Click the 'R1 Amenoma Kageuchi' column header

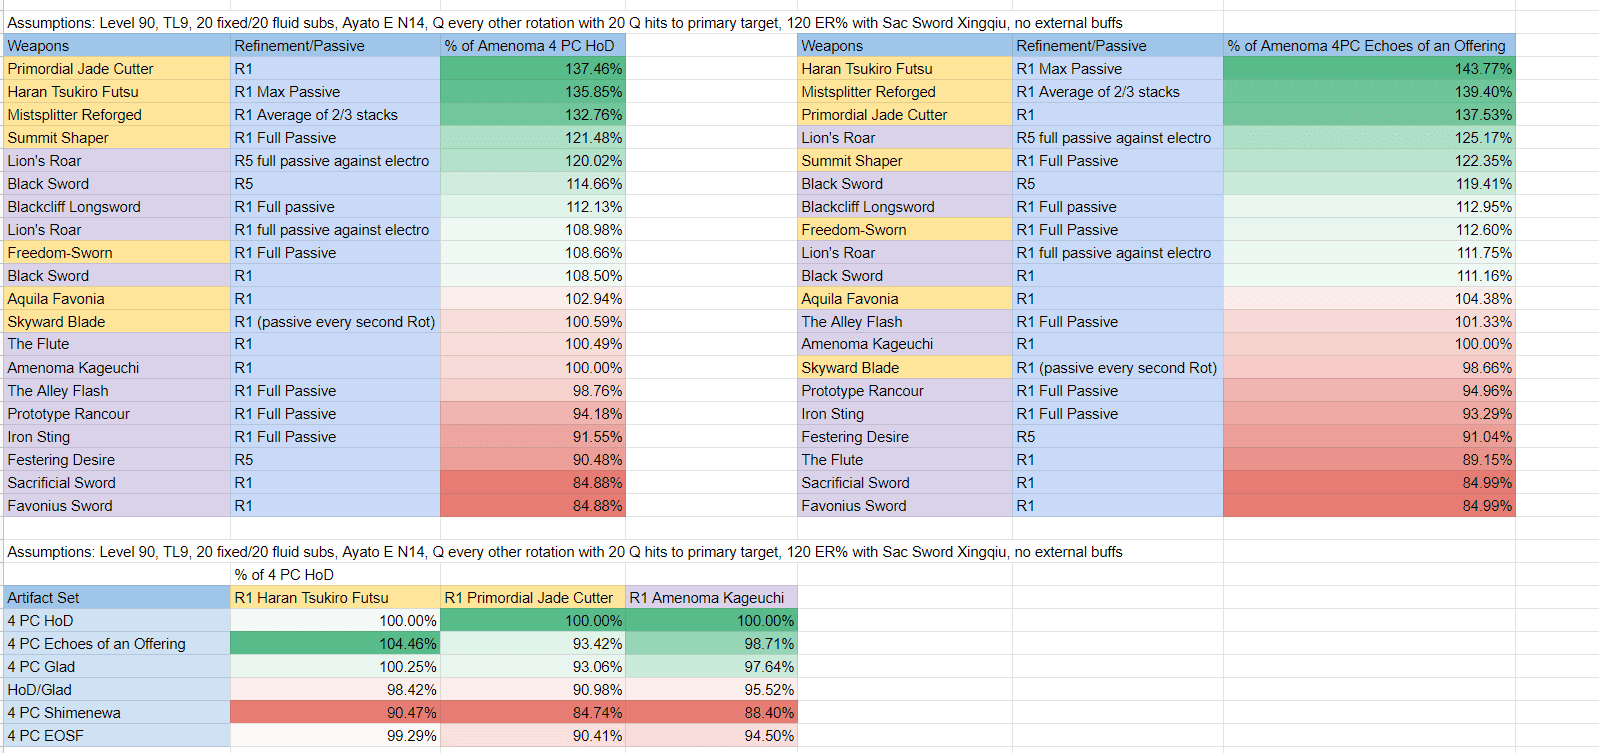coord(711,598)
